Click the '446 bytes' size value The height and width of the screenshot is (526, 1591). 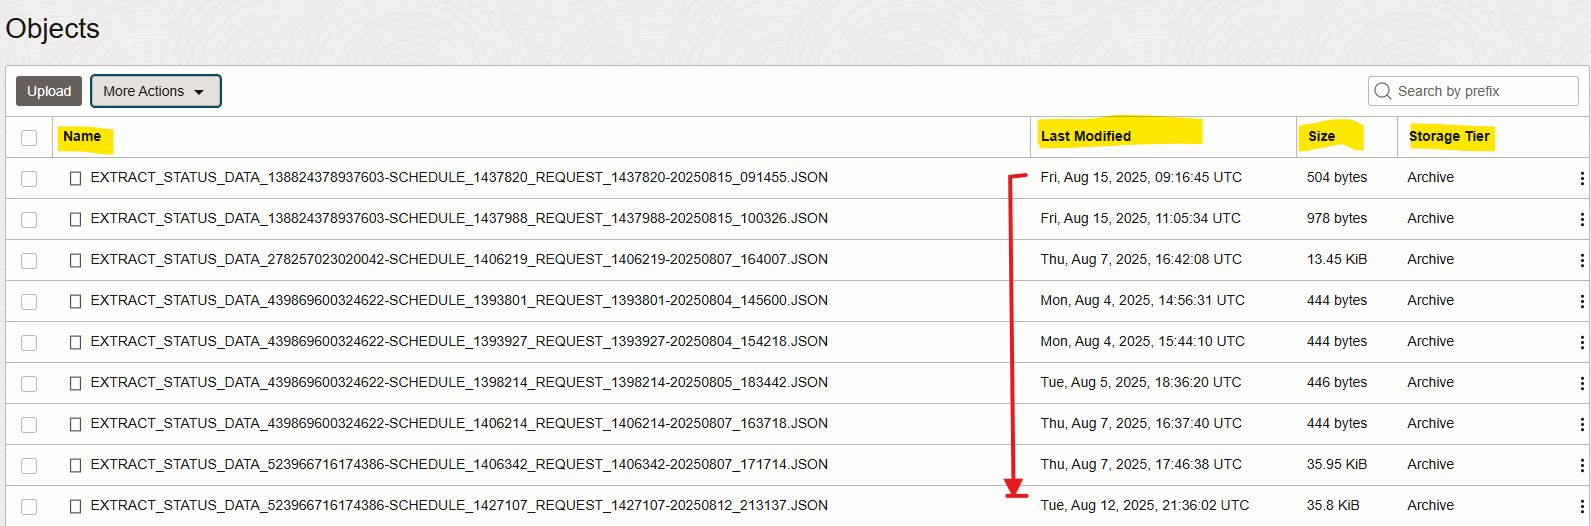[1337, 382]
